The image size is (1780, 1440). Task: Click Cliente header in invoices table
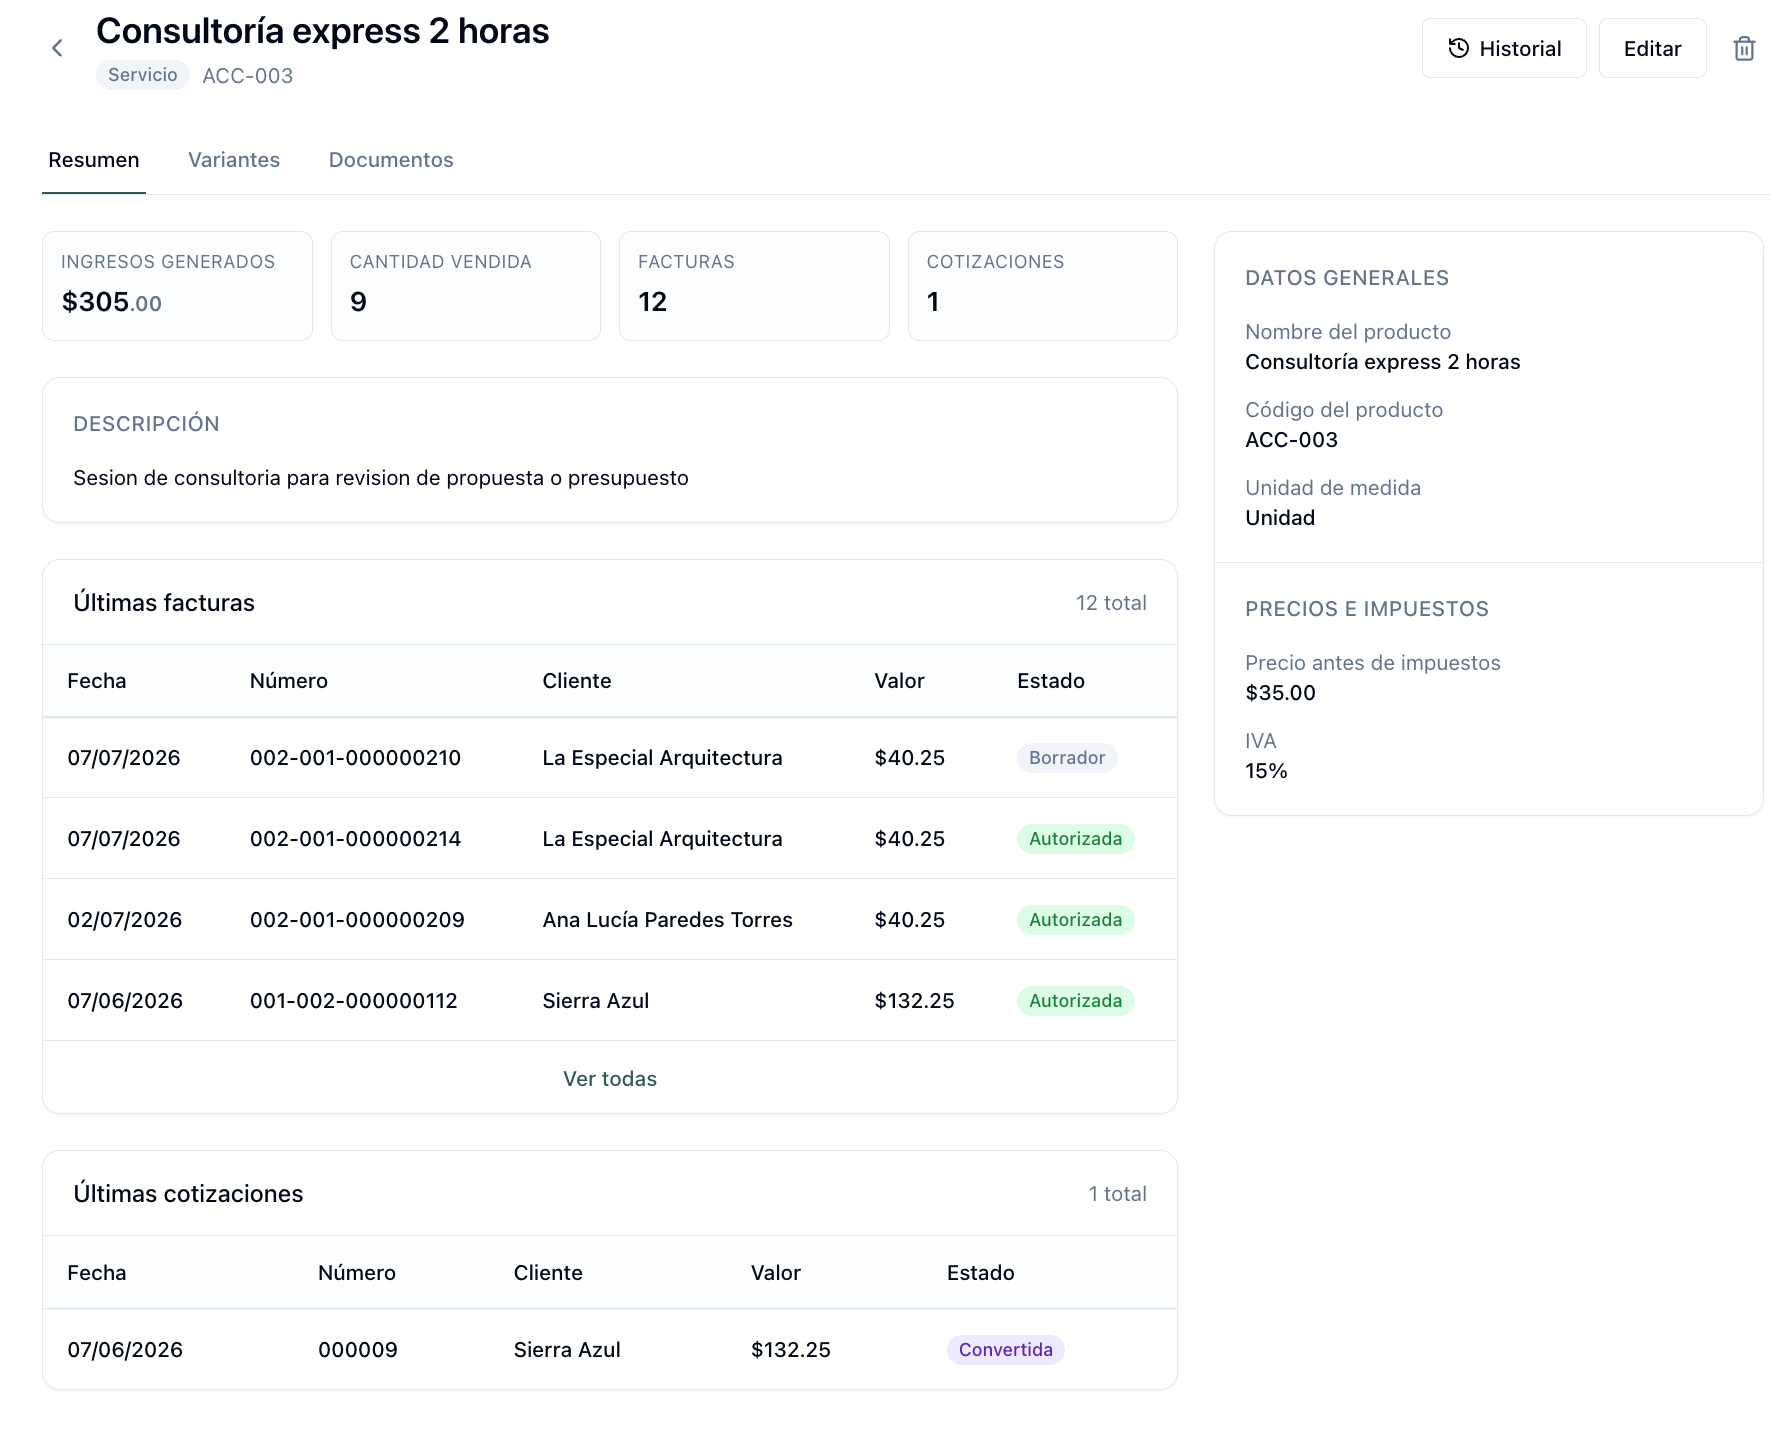tap(577, 681)
